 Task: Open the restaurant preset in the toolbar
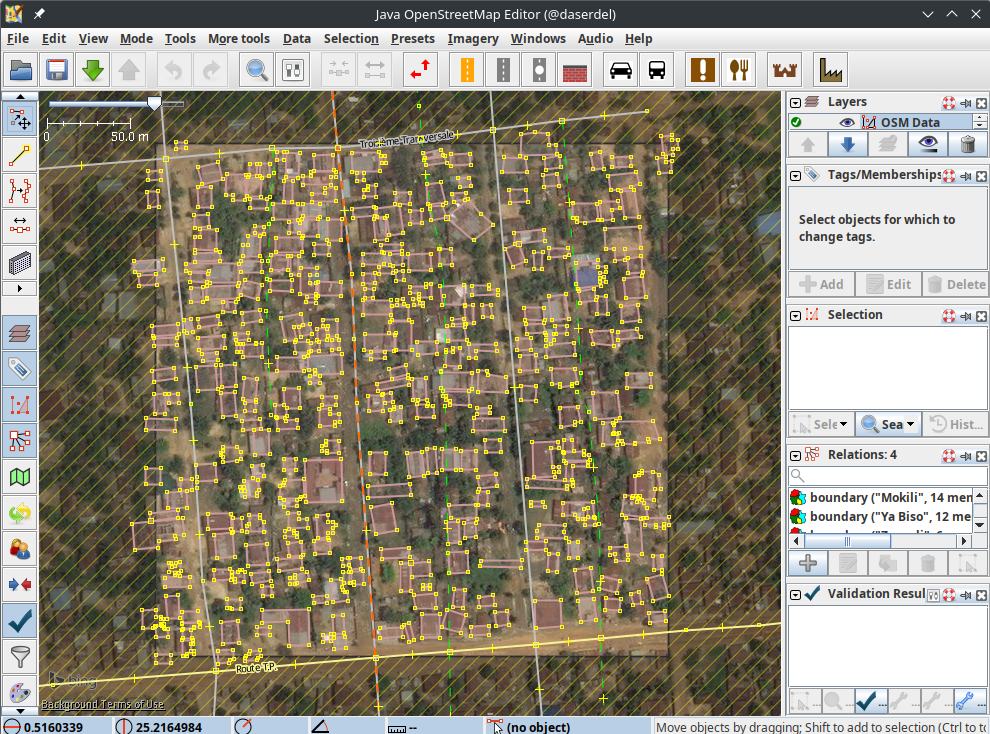pos(738,69)
